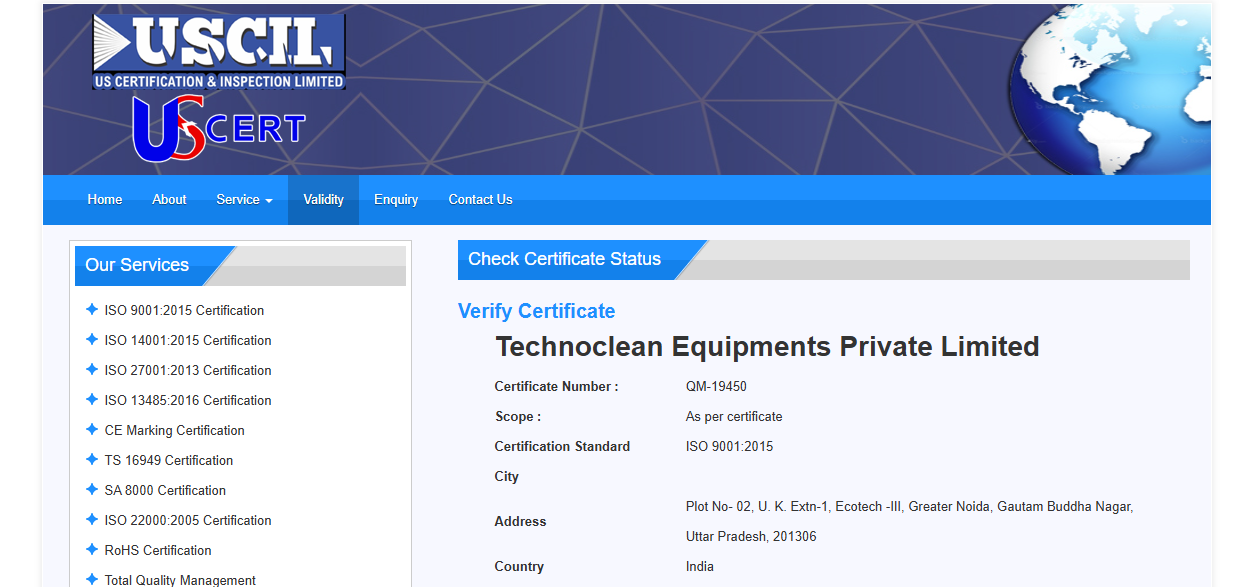The image size is (1252, 587).
Task: Open the About page
Action: pyautogui.click(x=169, y=200)
